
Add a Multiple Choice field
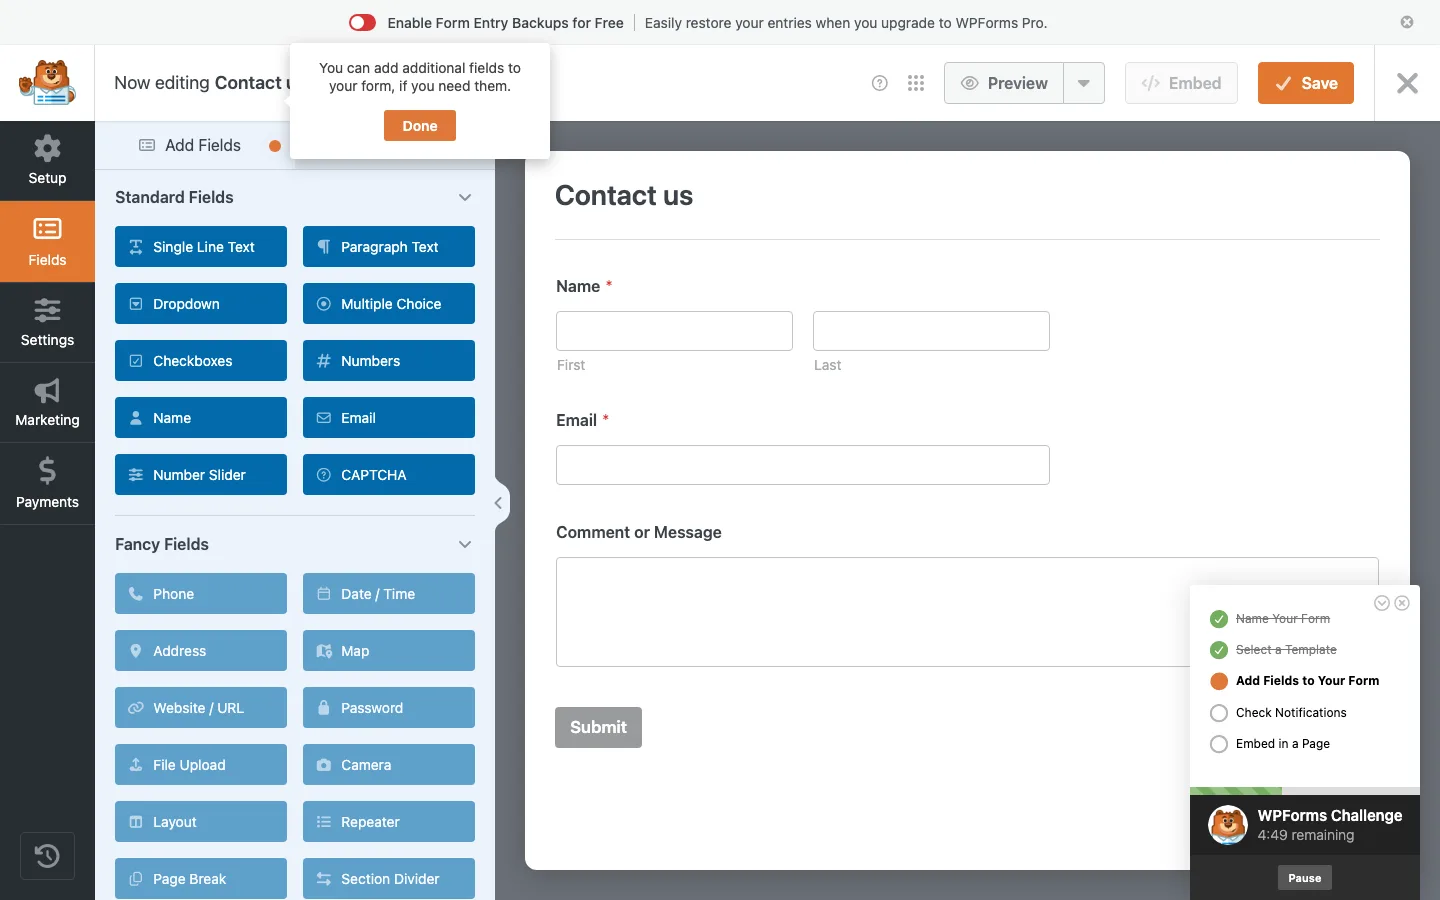coord(389,304)
